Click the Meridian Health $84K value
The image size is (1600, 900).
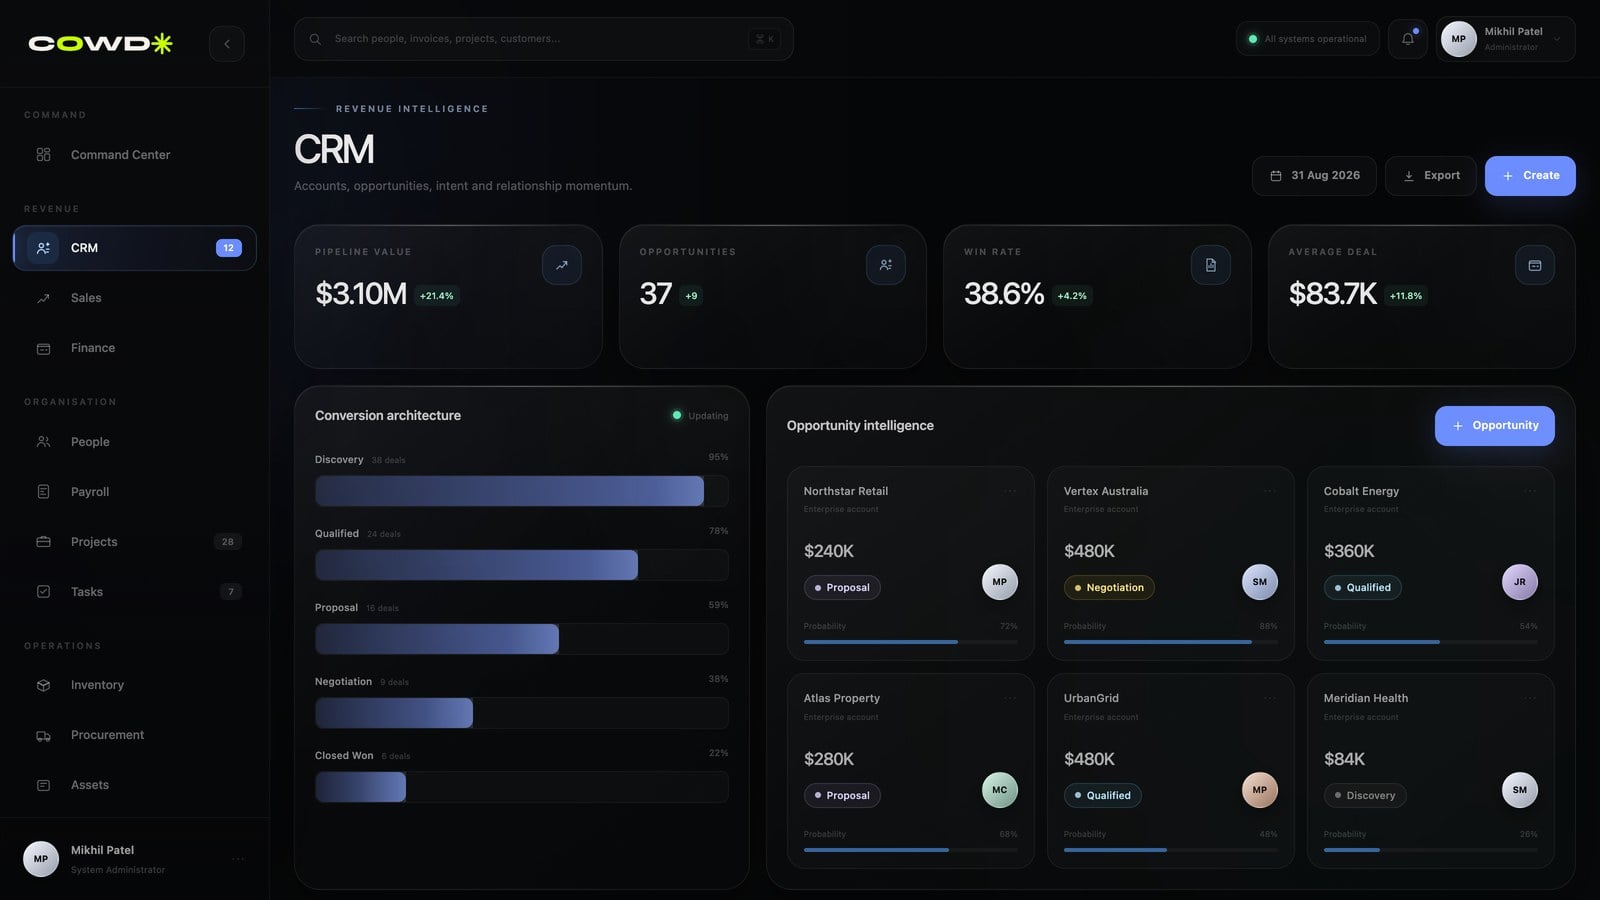pyautogui.click(x=1344, y=759)
